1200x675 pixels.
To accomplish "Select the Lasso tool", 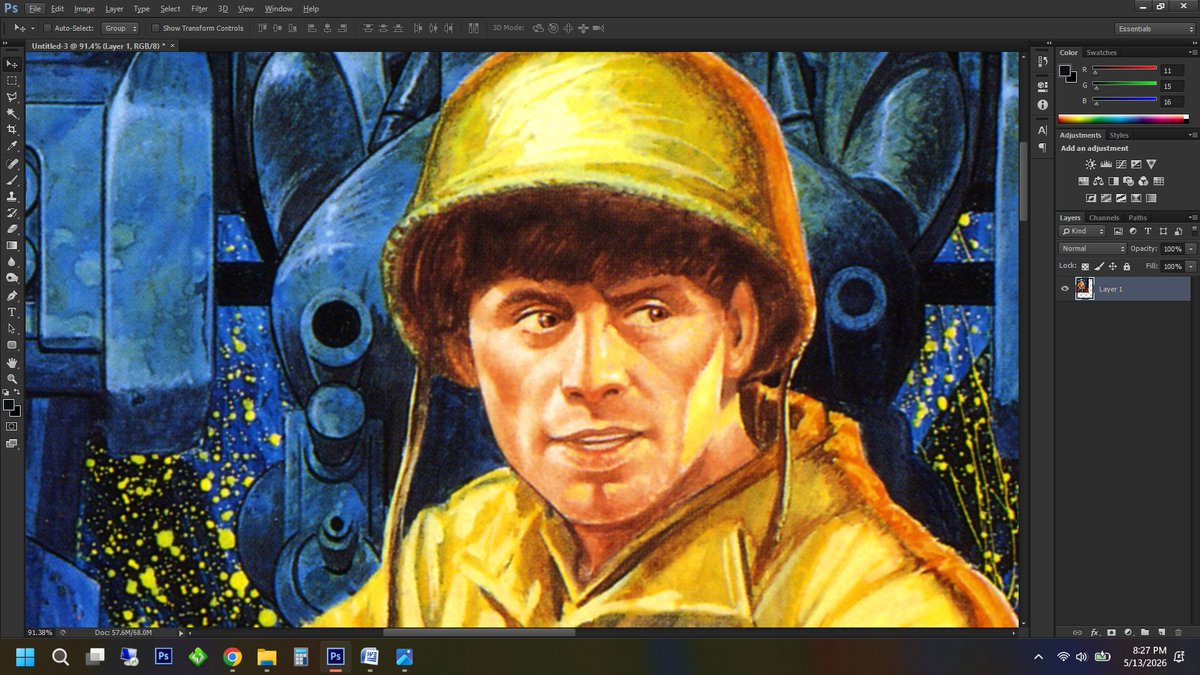I will [x=12, y=97].
